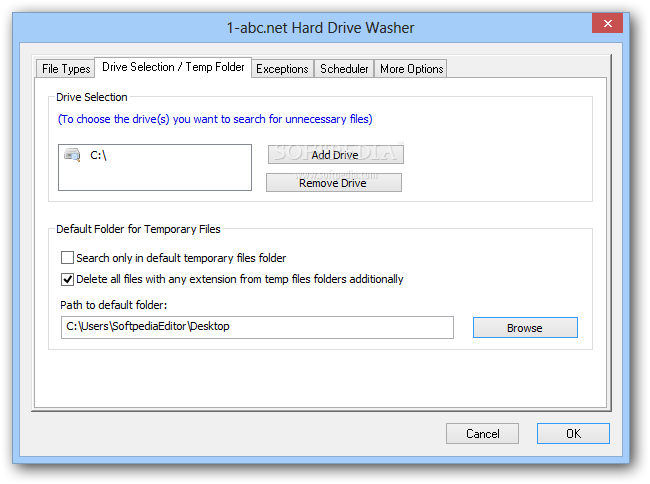This screenshot has height=484, width=650.
Task: Click the Add Drive button
Action: point(335,155)
